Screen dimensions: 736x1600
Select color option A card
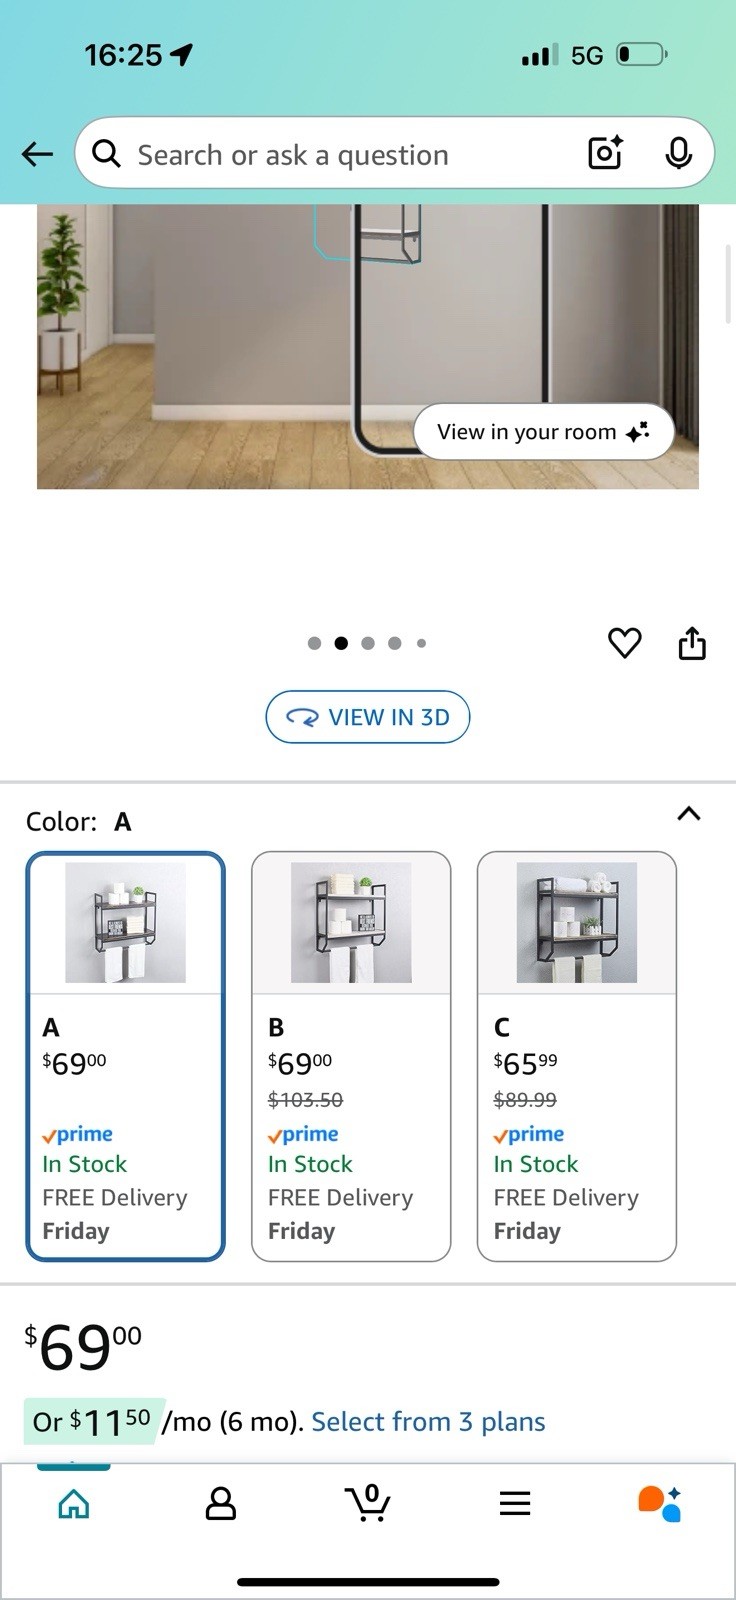125,1056
